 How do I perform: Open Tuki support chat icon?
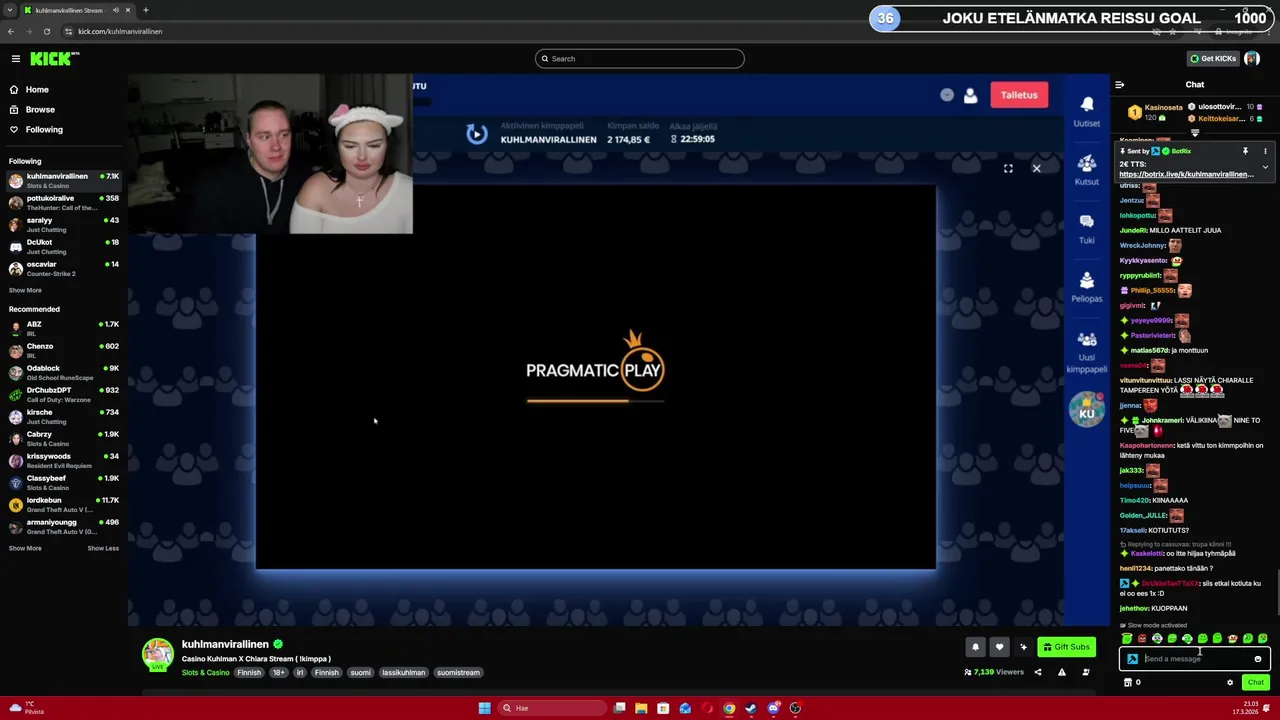click(x=1087, y=221)
